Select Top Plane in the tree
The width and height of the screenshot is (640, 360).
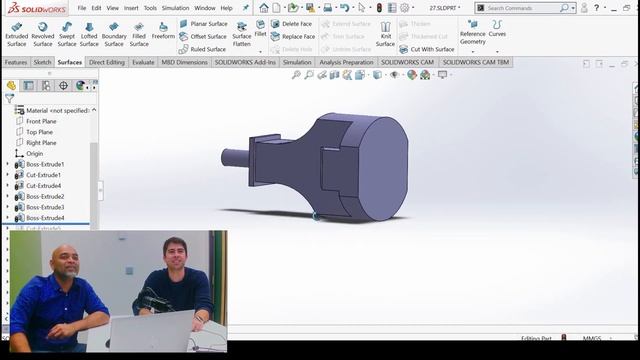tap(39, 132)
